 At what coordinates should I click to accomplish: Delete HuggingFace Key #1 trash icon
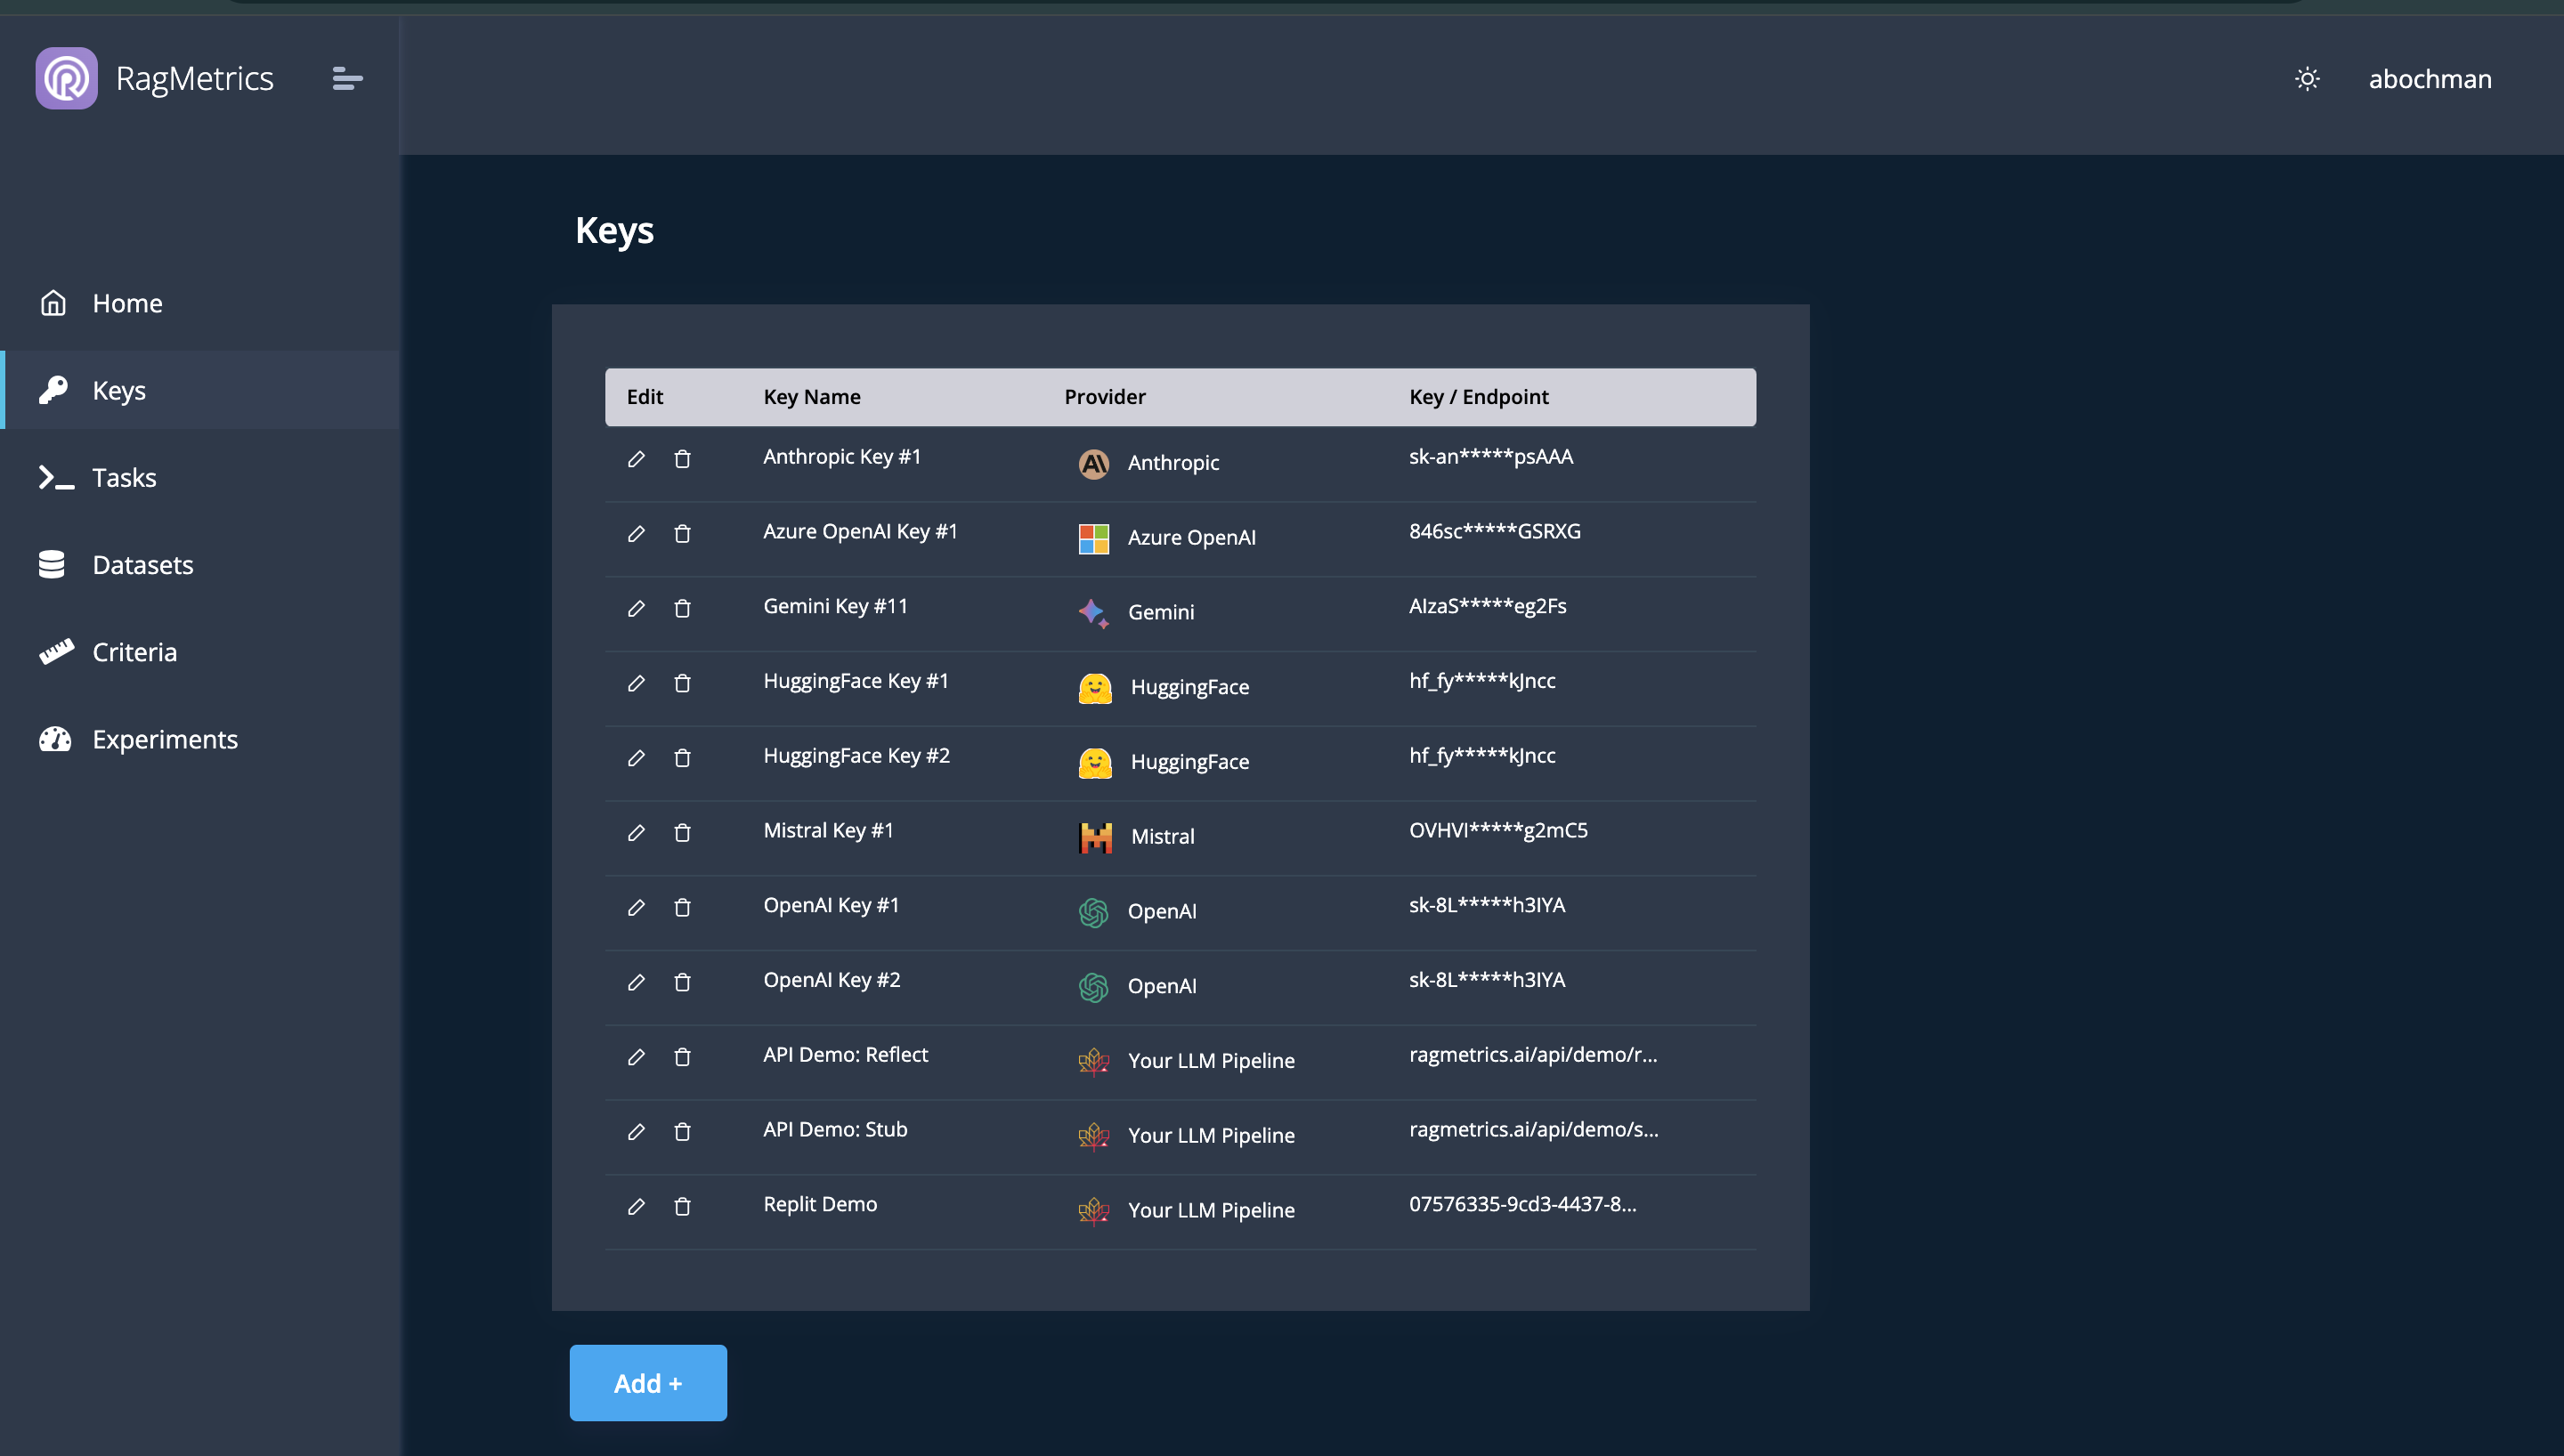(x=682, y=683)
